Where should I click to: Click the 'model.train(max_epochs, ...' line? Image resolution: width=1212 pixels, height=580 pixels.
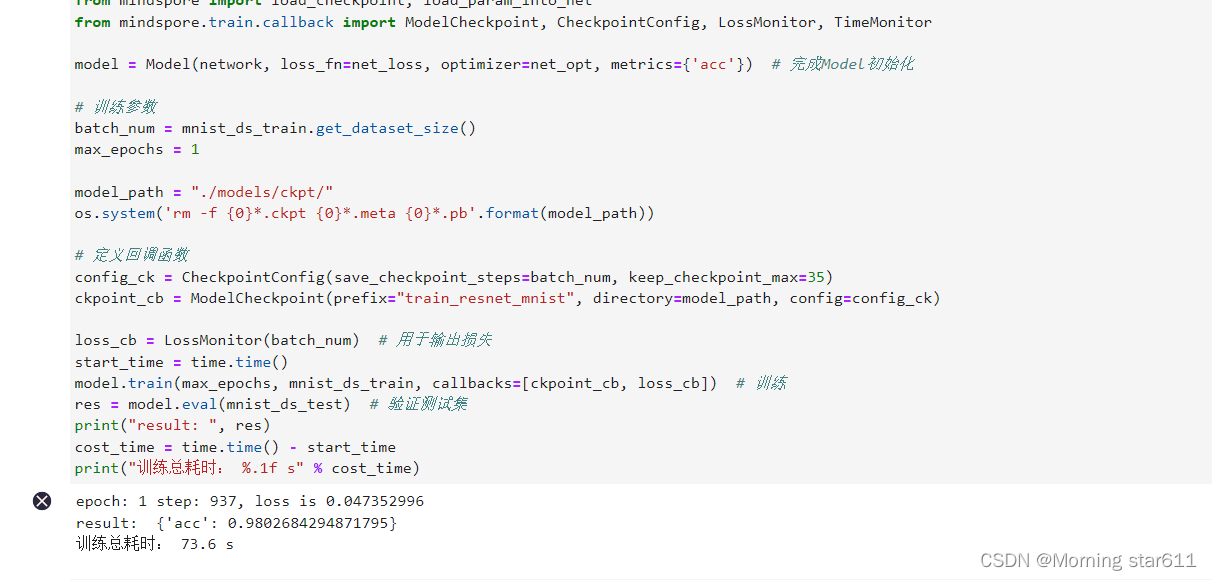(x=430, y=383)
